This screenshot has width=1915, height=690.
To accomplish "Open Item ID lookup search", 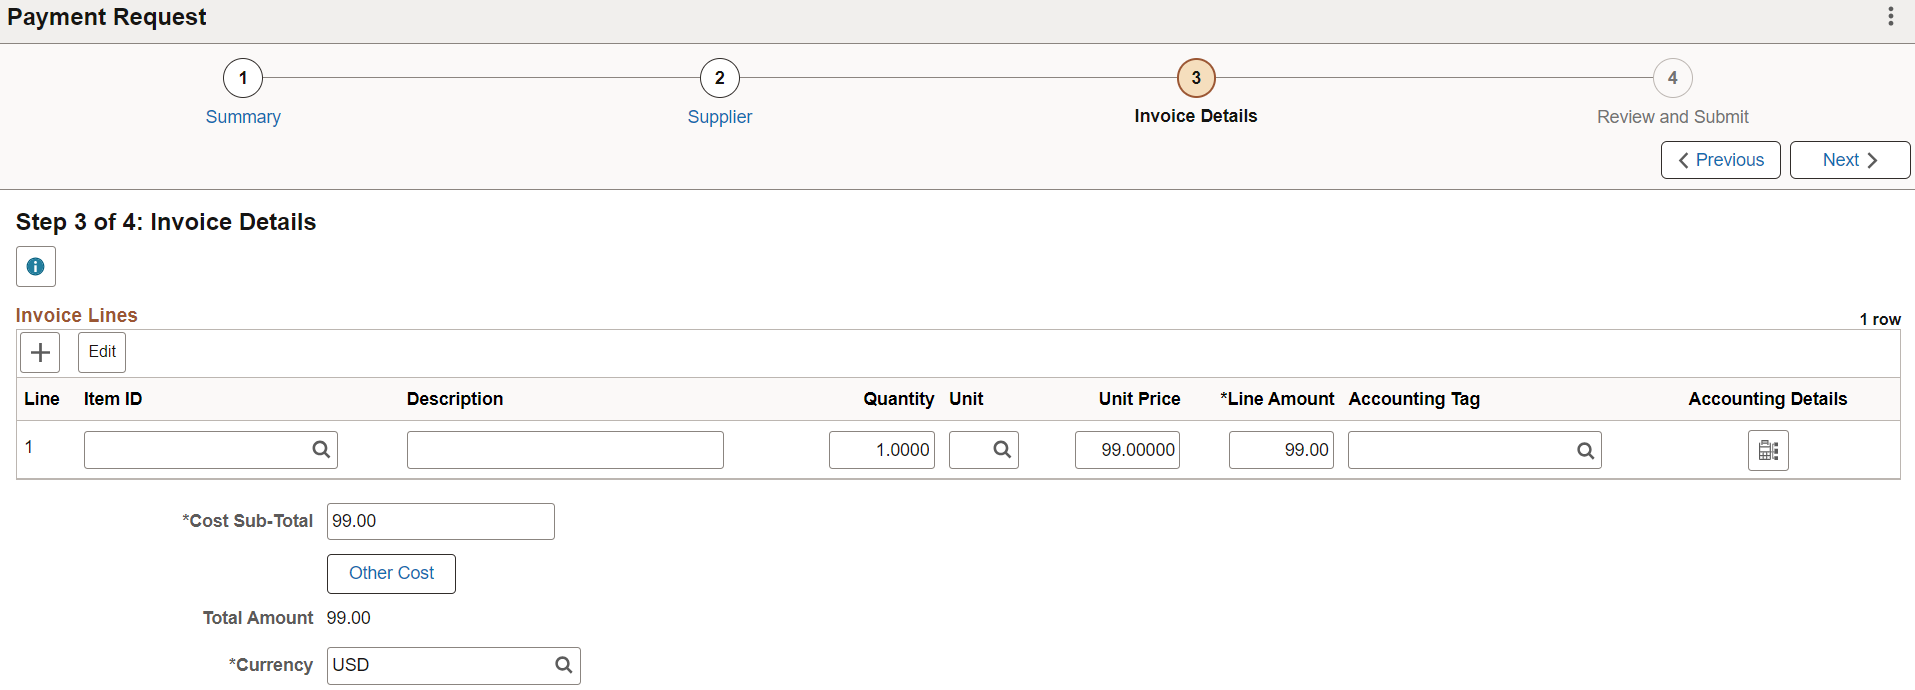I will [321, 450].
